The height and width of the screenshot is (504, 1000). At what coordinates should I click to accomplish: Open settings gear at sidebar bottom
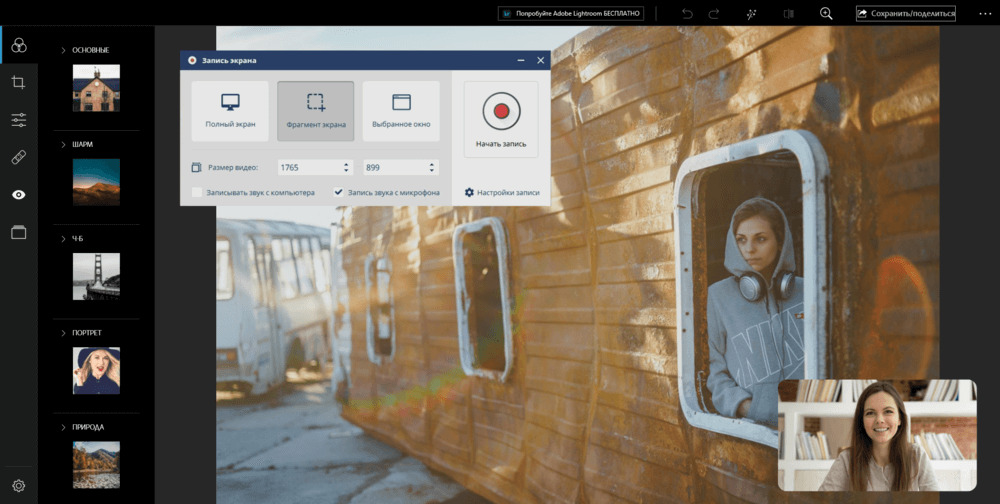[x=18, y=485]
